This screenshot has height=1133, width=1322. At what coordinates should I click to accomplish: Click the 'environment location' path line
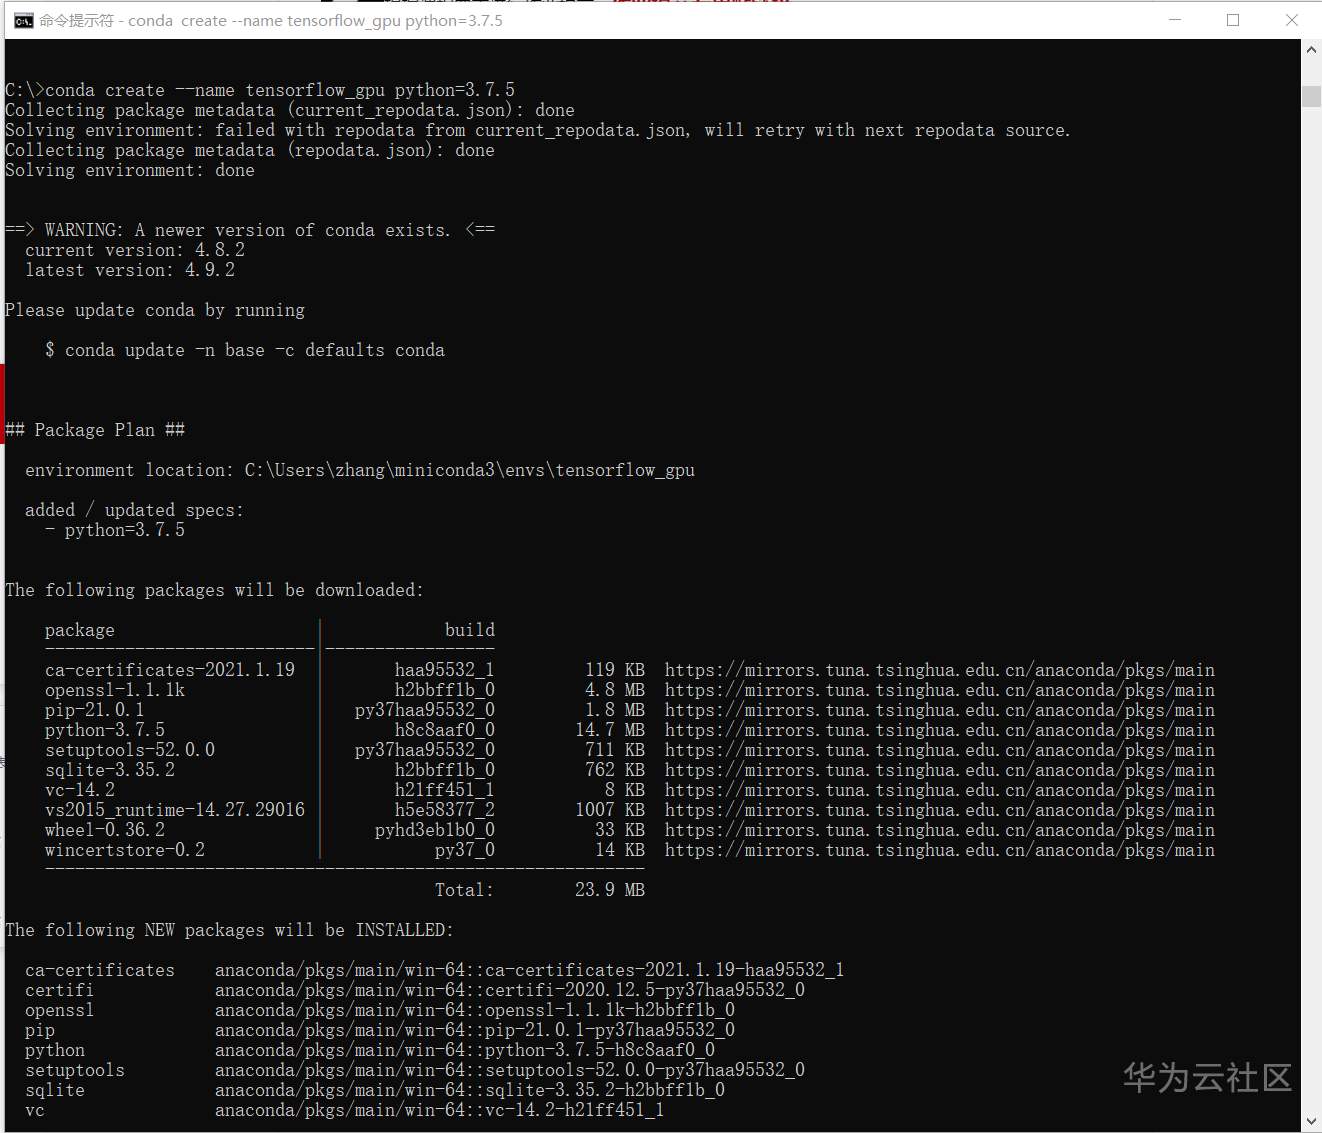(x=360, y=470)
